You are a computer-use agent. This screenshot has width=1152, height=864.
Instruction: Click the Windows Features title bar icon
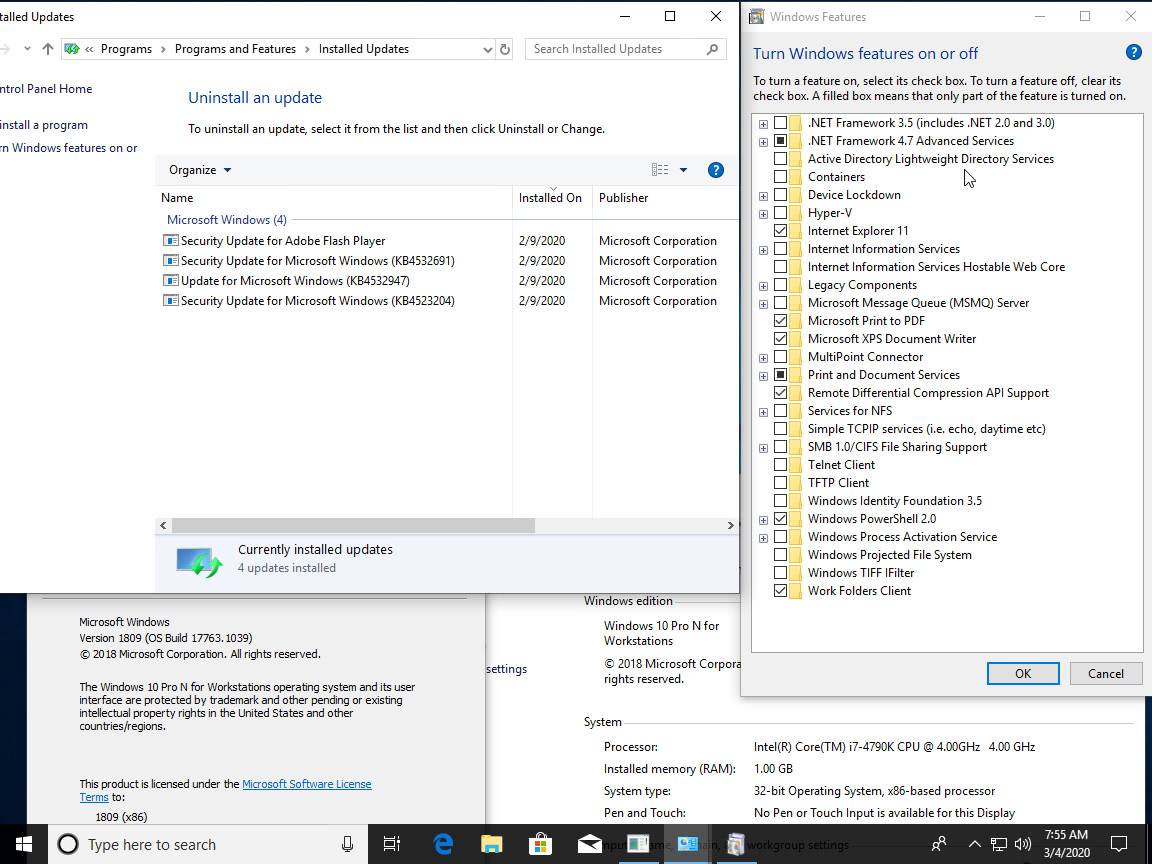click(756, 16)
